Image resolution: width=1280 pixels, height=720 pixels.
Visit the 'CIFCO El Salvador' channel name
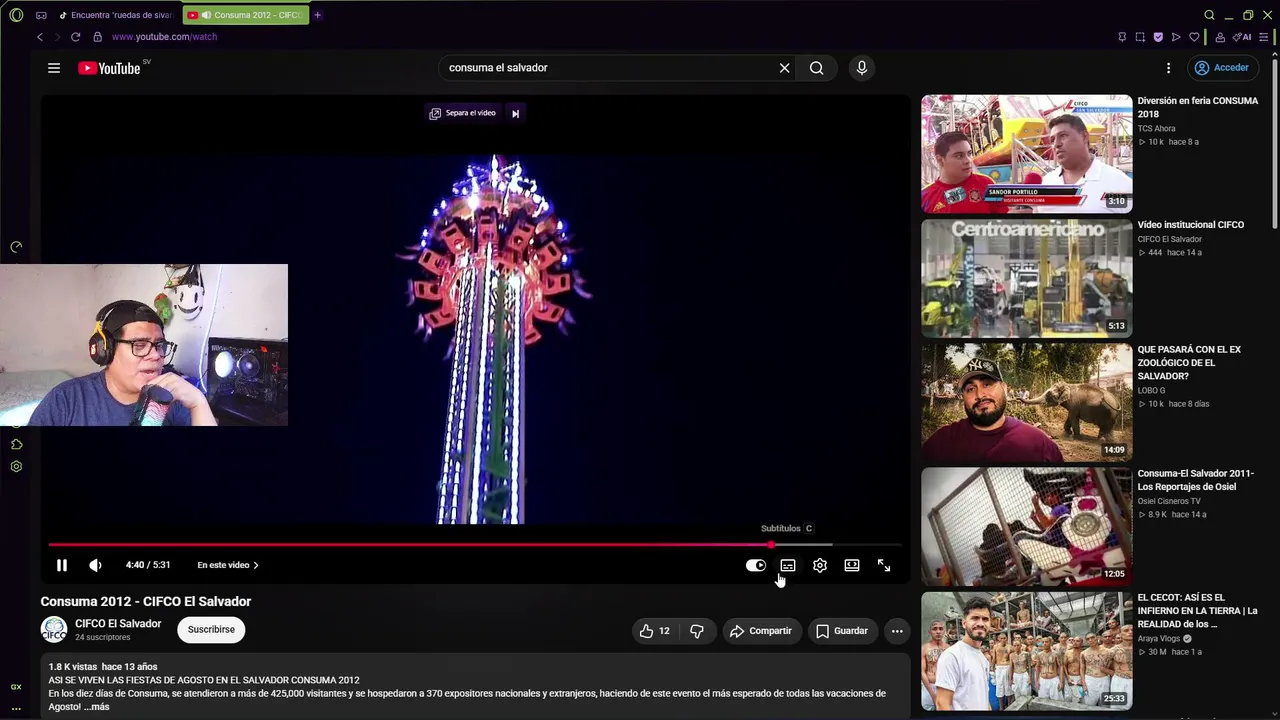click(118, 624)
